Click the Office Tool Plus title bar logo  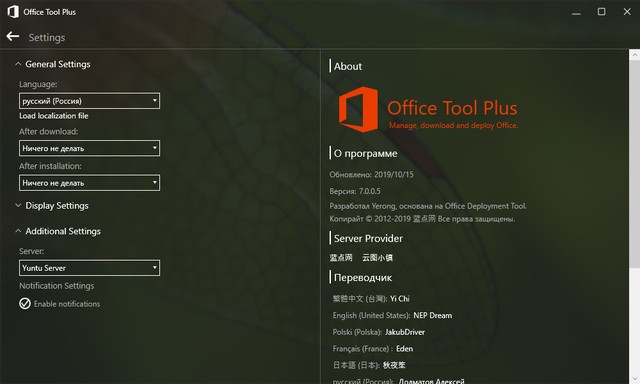[13, 12]
